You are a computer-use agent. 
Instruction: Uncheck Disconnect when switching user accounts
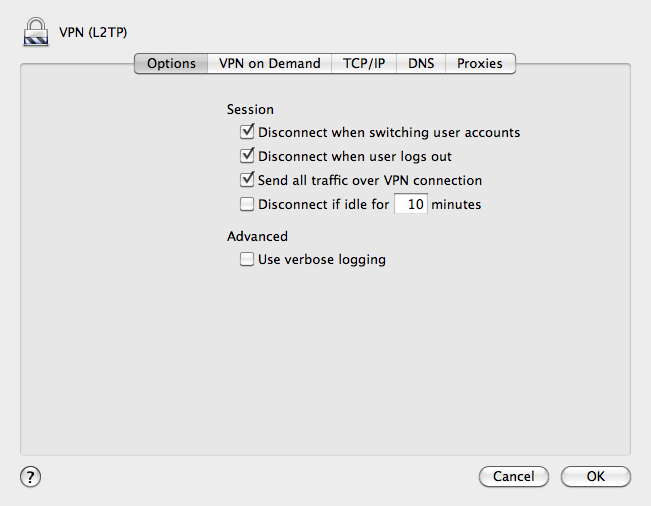pyautogui.click(x=247, y=132)
